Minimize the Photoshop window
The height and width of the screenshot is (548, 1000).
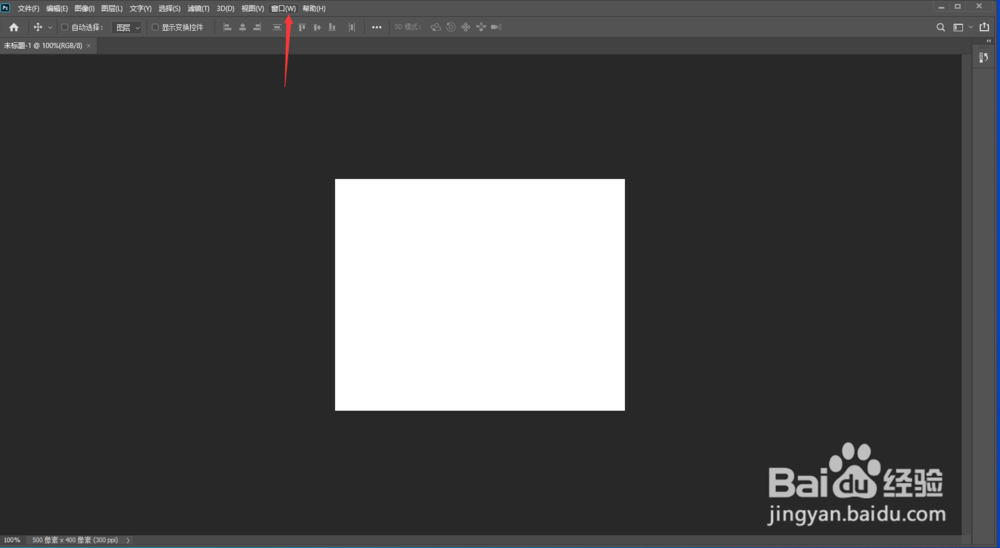pyautogui.click(x=941, y=7)
